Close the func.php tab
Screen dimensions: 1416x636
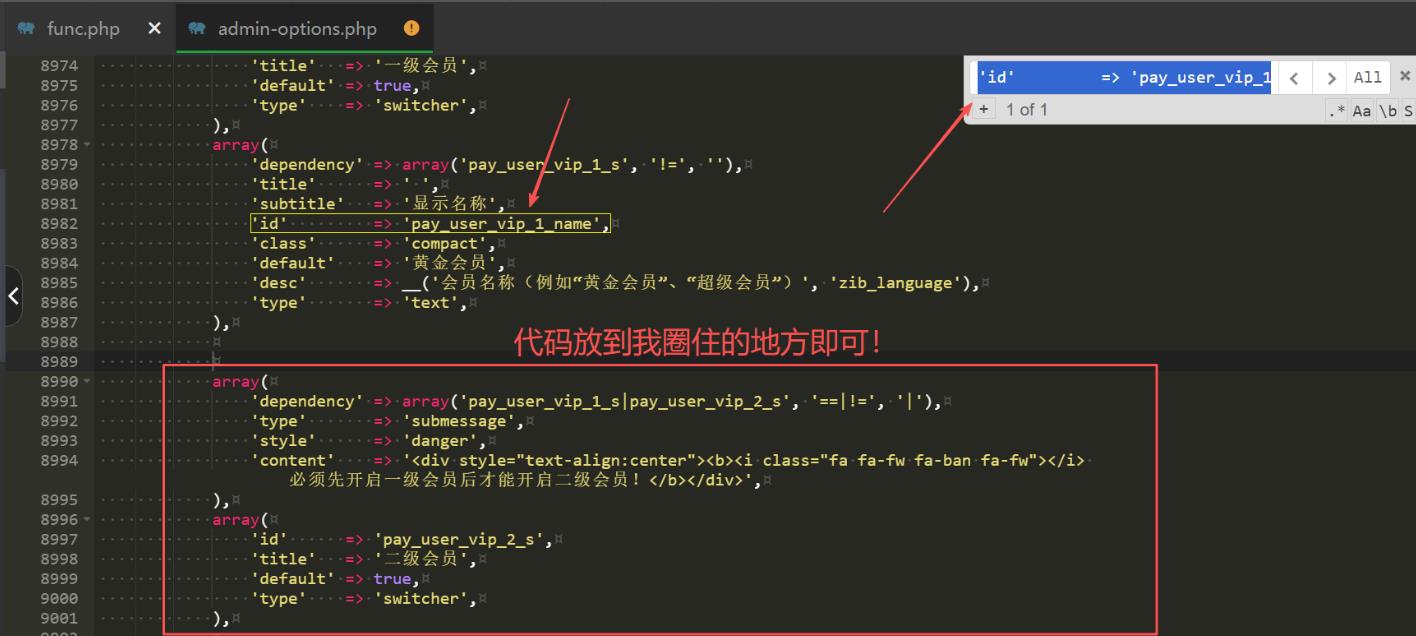coord(154,28)
